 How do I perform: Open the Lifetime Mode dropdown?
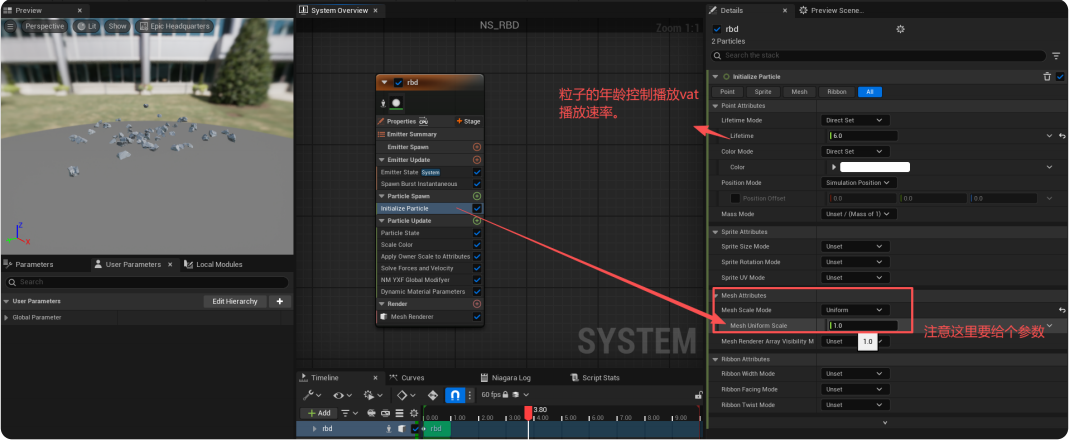tap(854, 120)
